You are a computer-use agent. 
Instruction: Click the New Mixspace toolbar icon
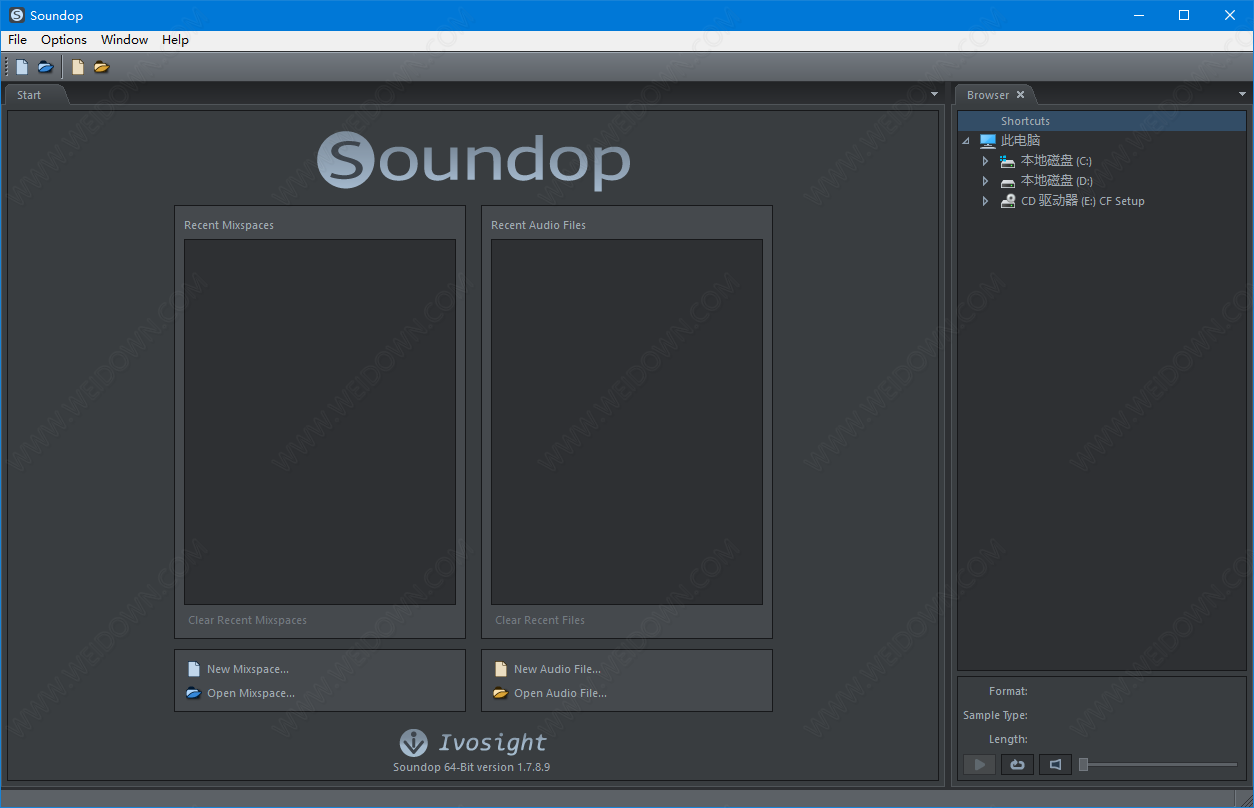pyautogui.click(x=22, y=67)
